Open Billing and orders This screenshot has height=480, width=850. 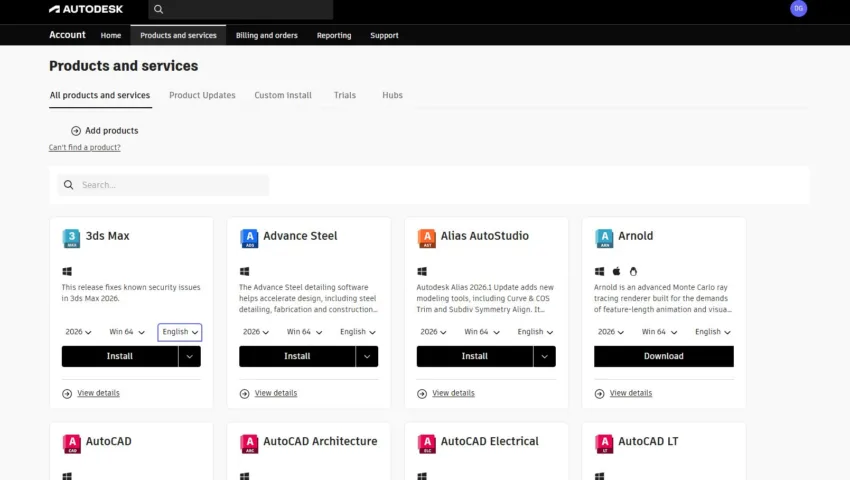(x=267, y=35)
